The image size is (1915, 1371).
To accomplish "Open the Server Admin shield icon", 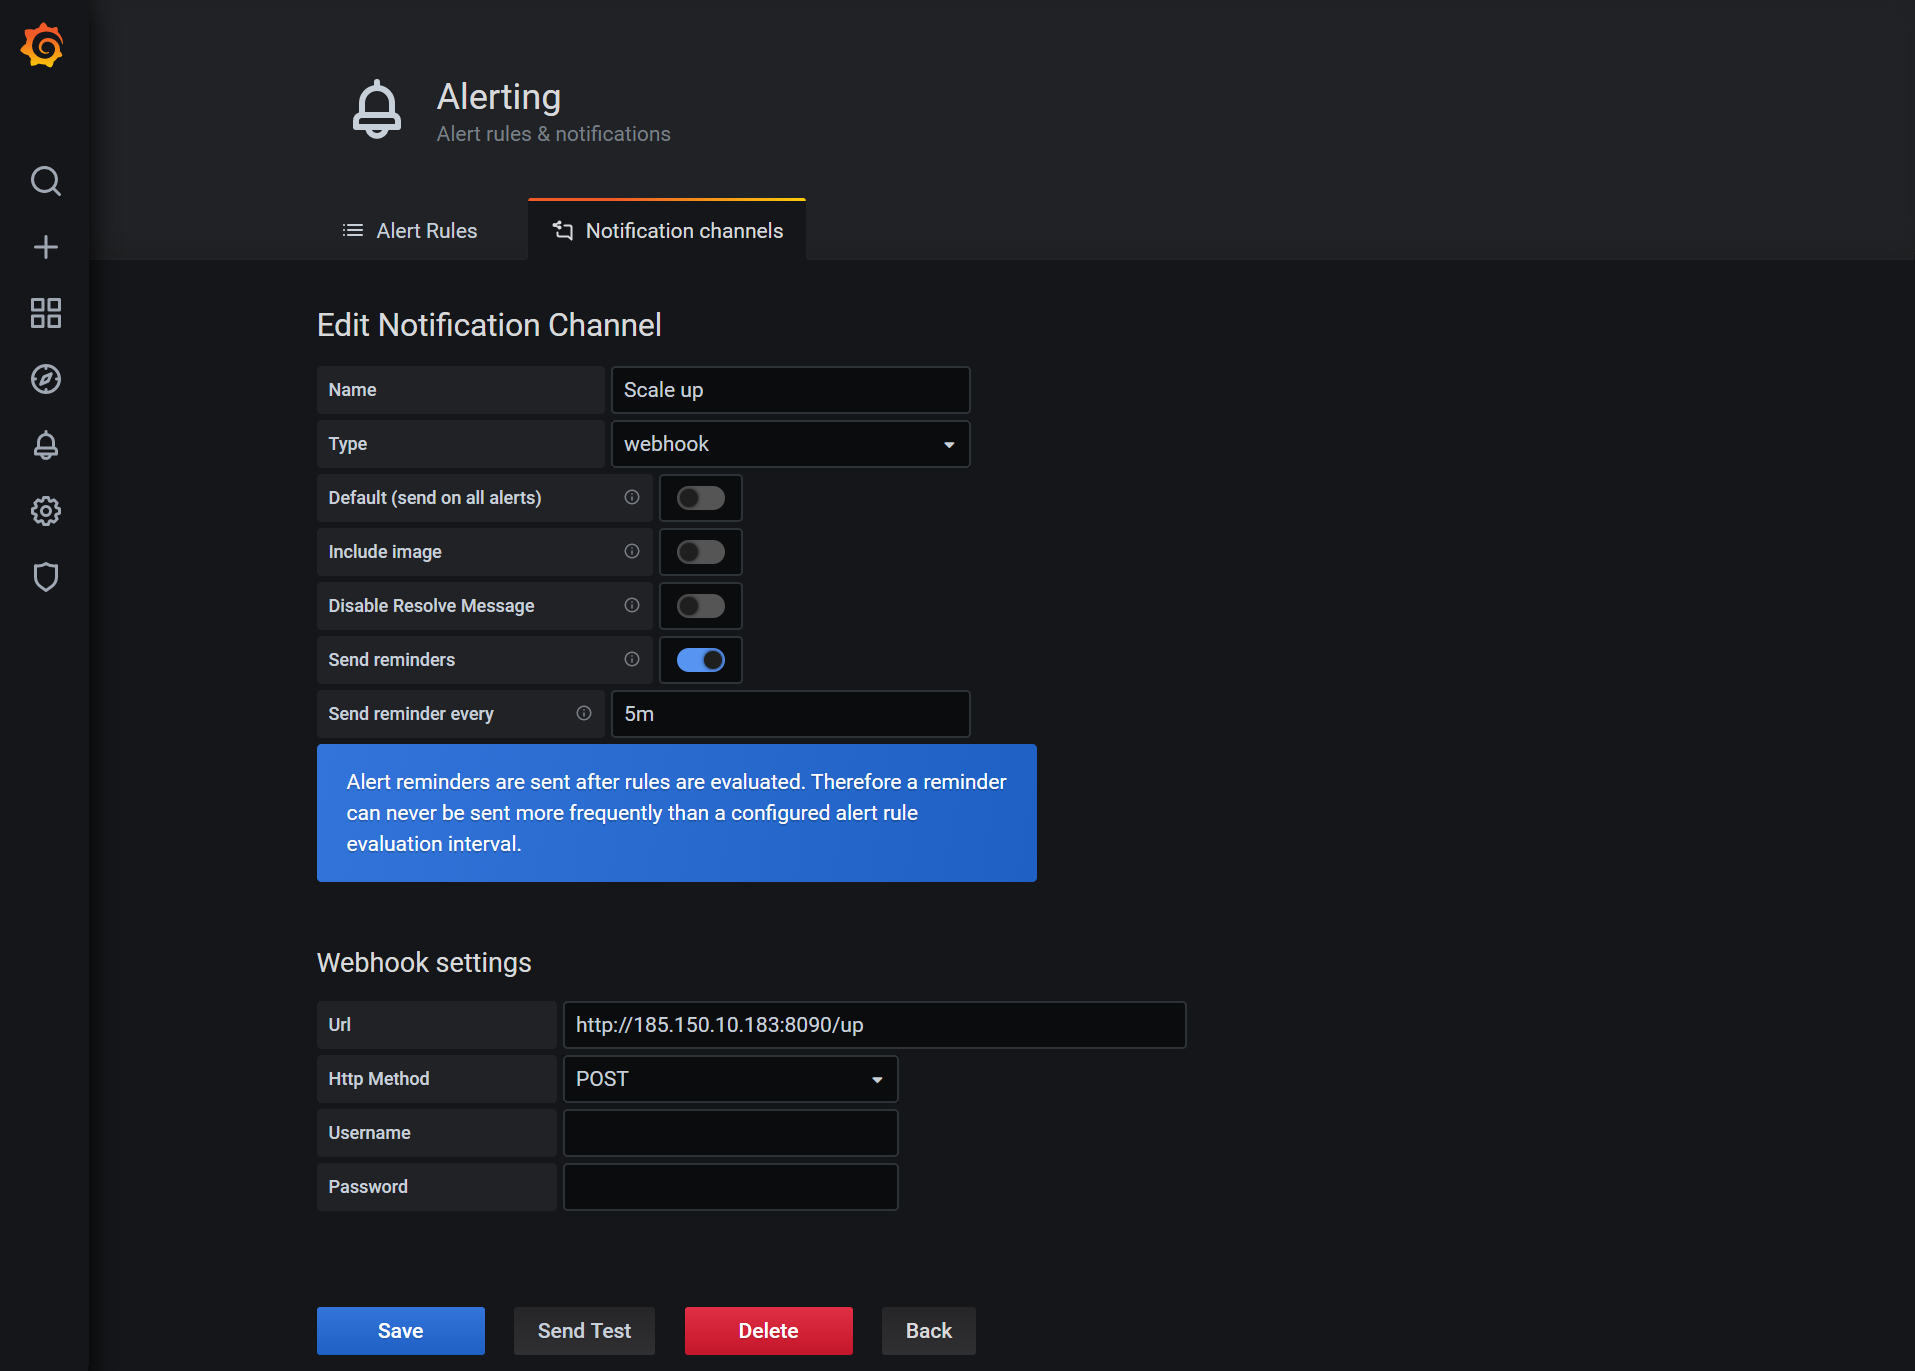I will (45, 577).
